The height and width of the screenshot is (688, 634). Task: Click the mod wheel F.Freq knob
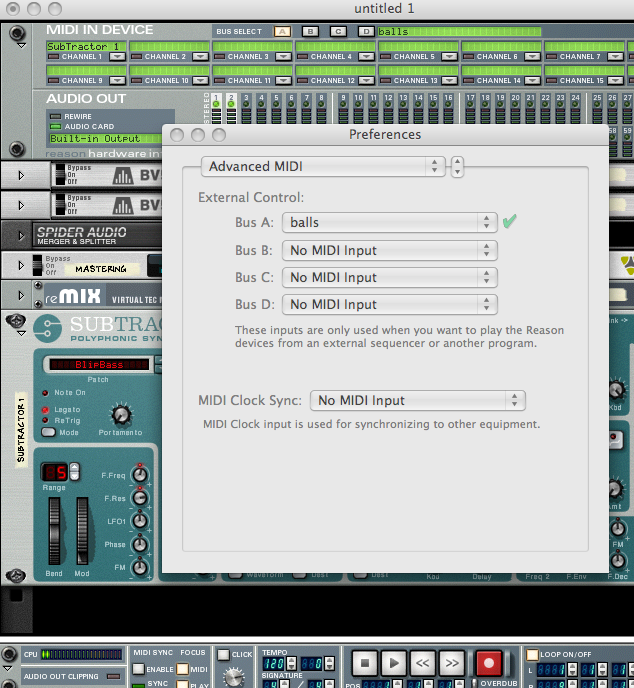click(140, 475)
